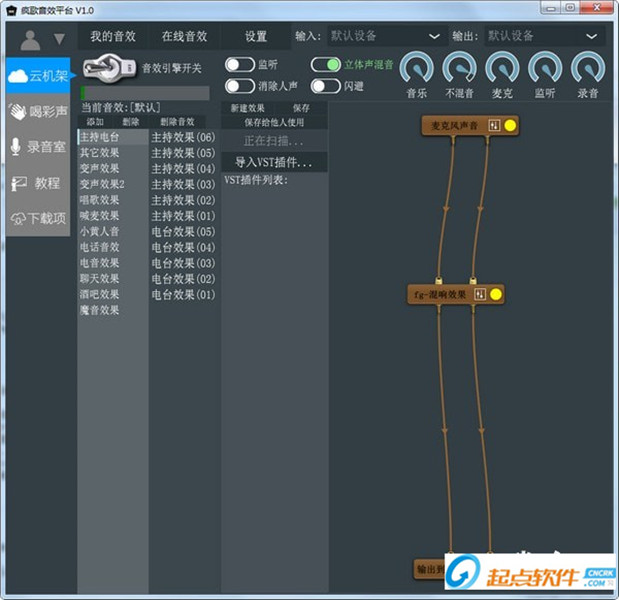This screenshot has width=619, height=600.
Task: Open mixer settings icon on 麦克风声音 node
Action: (x=494, y=126)
